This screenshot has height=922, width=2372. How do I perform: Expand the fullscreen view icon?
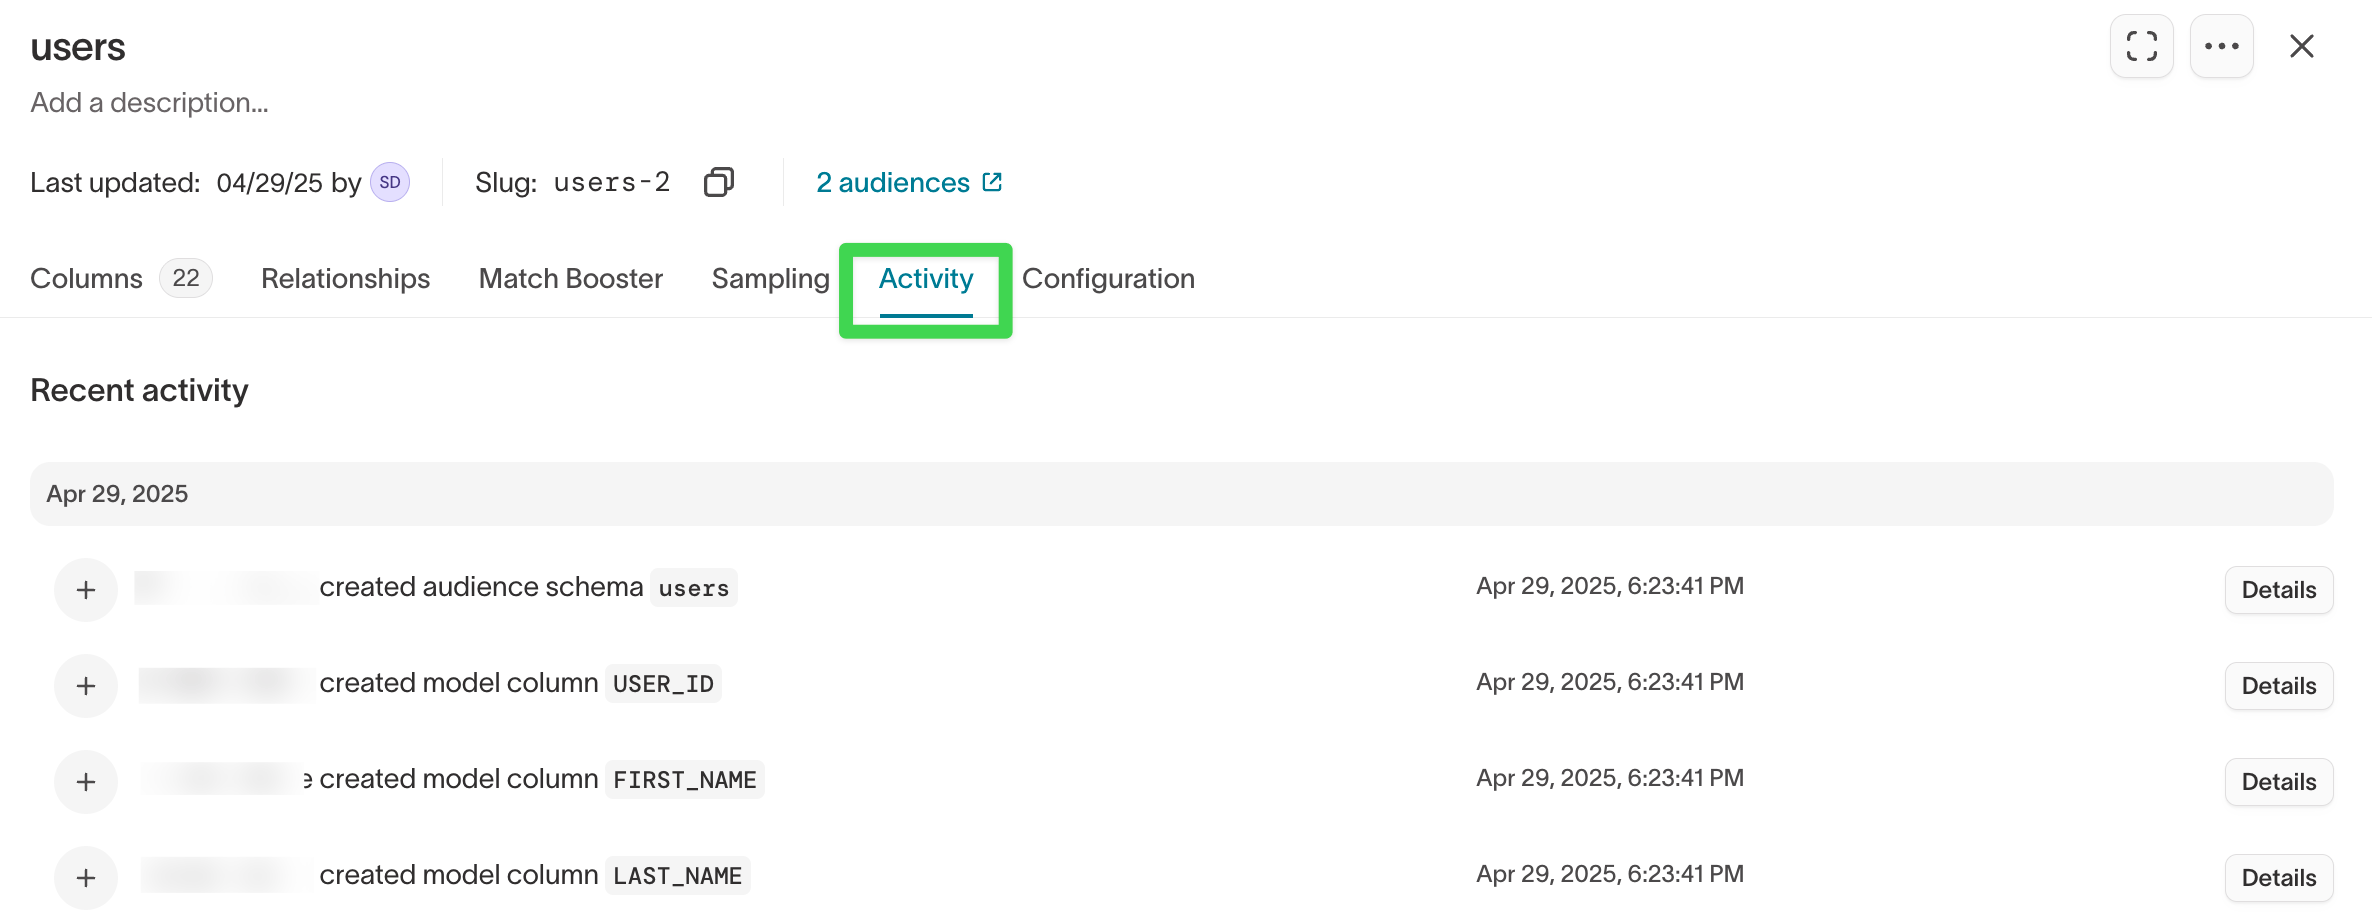tap(2141, 46)
